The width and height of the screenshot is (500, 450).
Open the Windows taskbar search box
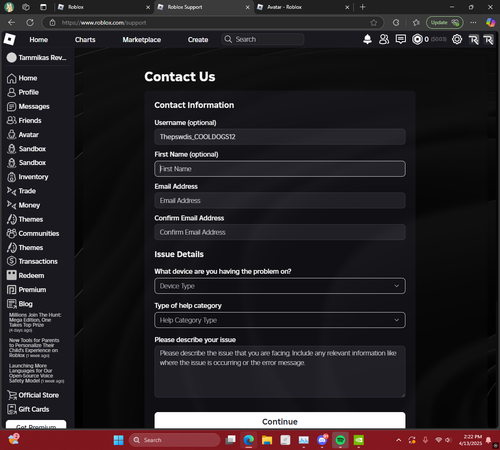tap(175, 440)
